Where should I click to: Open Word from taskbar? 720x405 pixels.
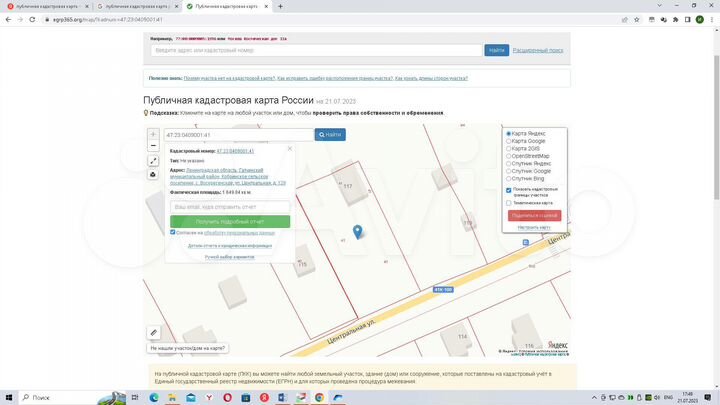point(282,397)
